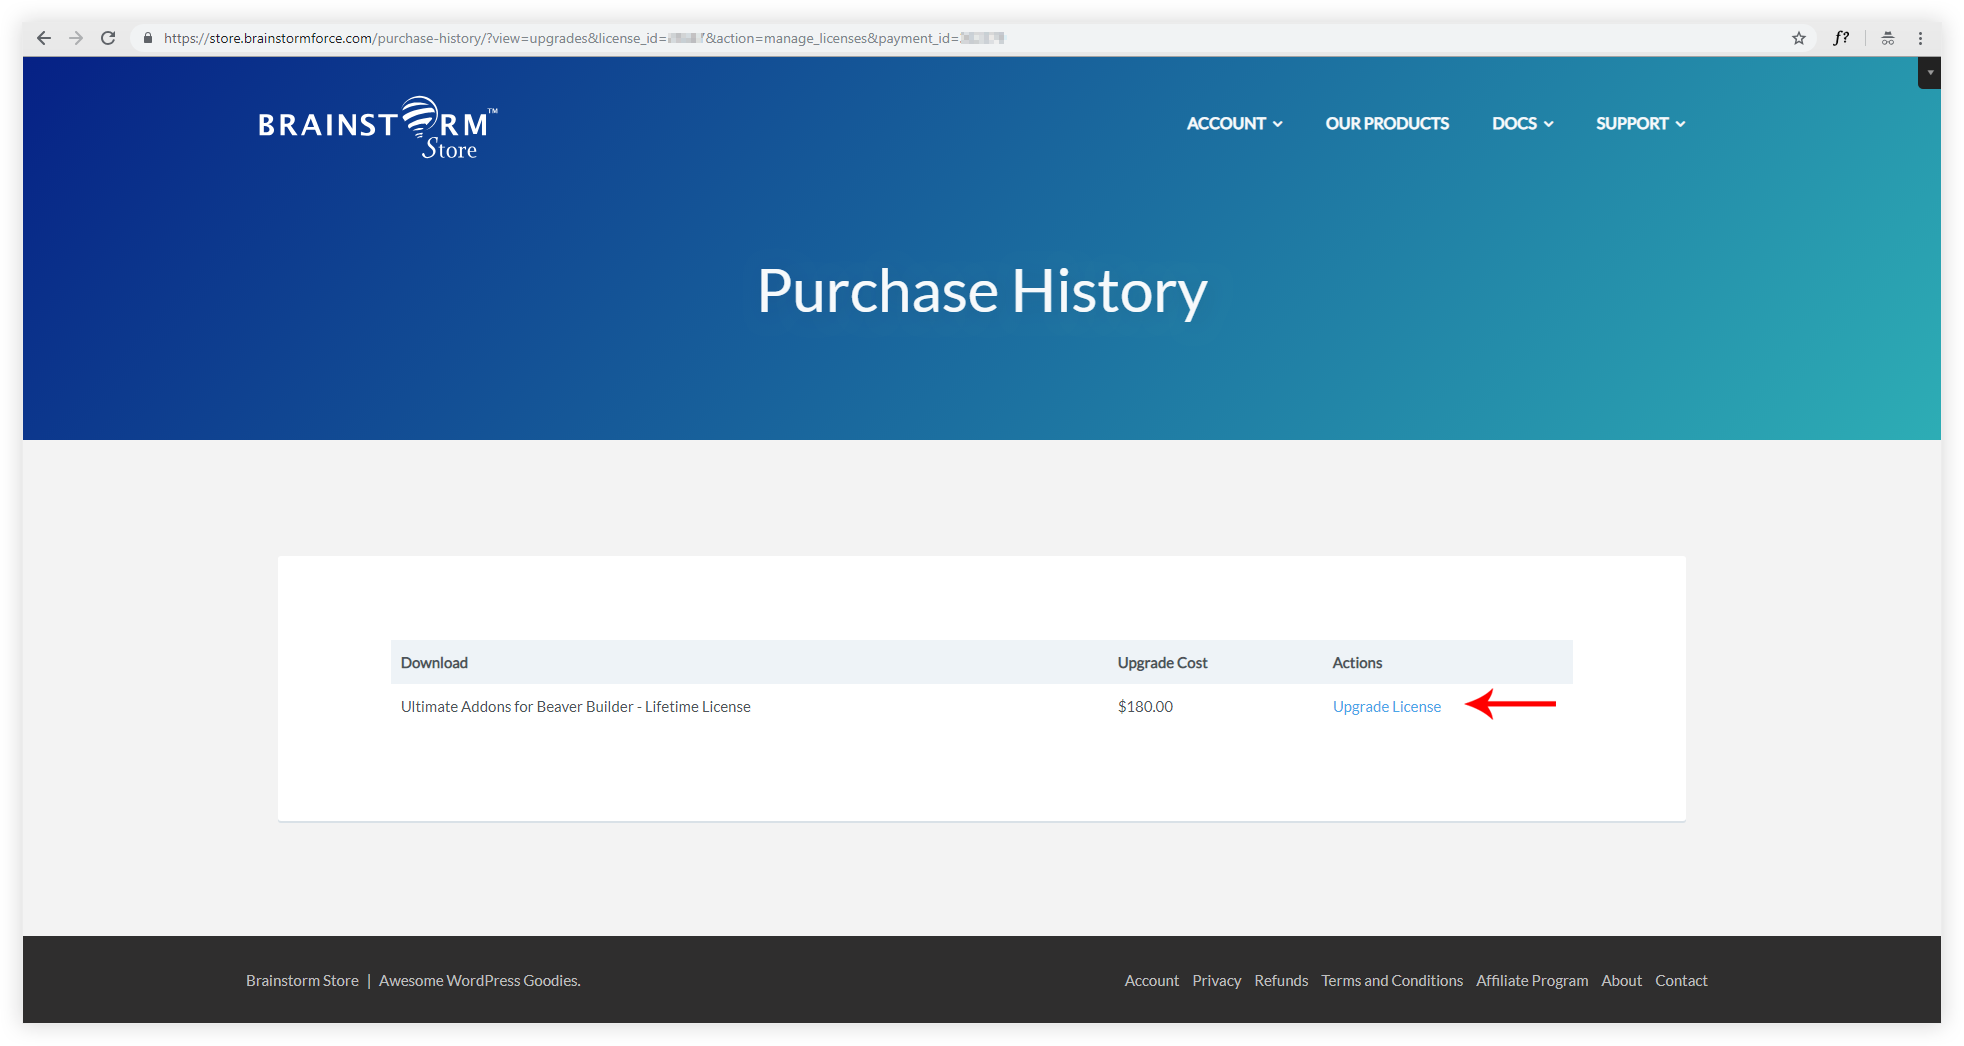Open the Privacy footer link

click(1216, 981)
